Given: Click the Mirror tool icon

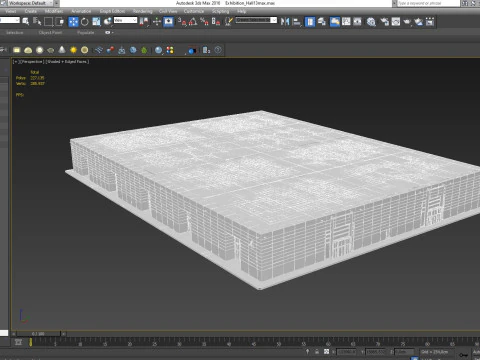Looking at the screenshot, I should pos(285,22).
